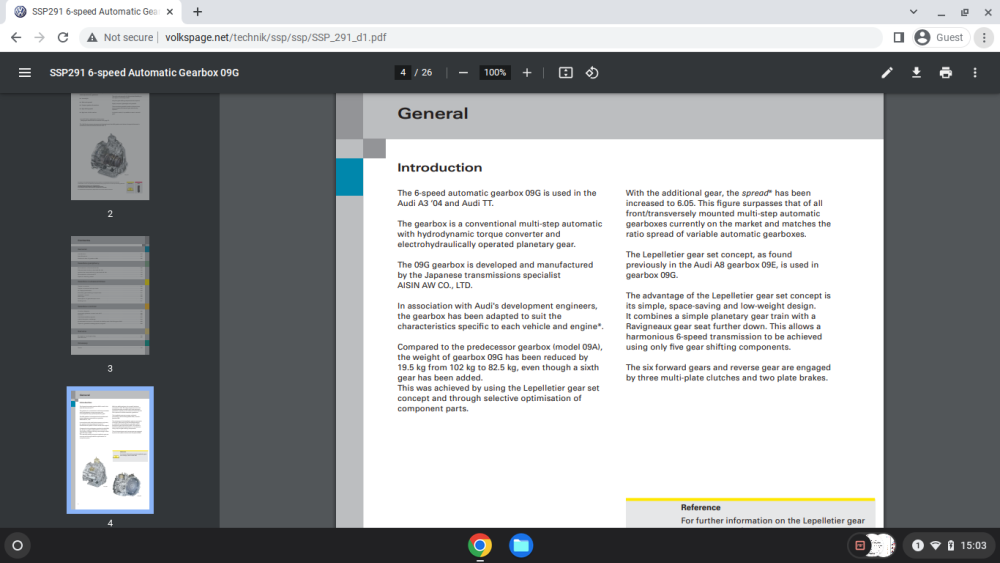This screenshot has width=1000, height=563.
Task: Open the status tray clock 15:03
Action: coord(973,545)
